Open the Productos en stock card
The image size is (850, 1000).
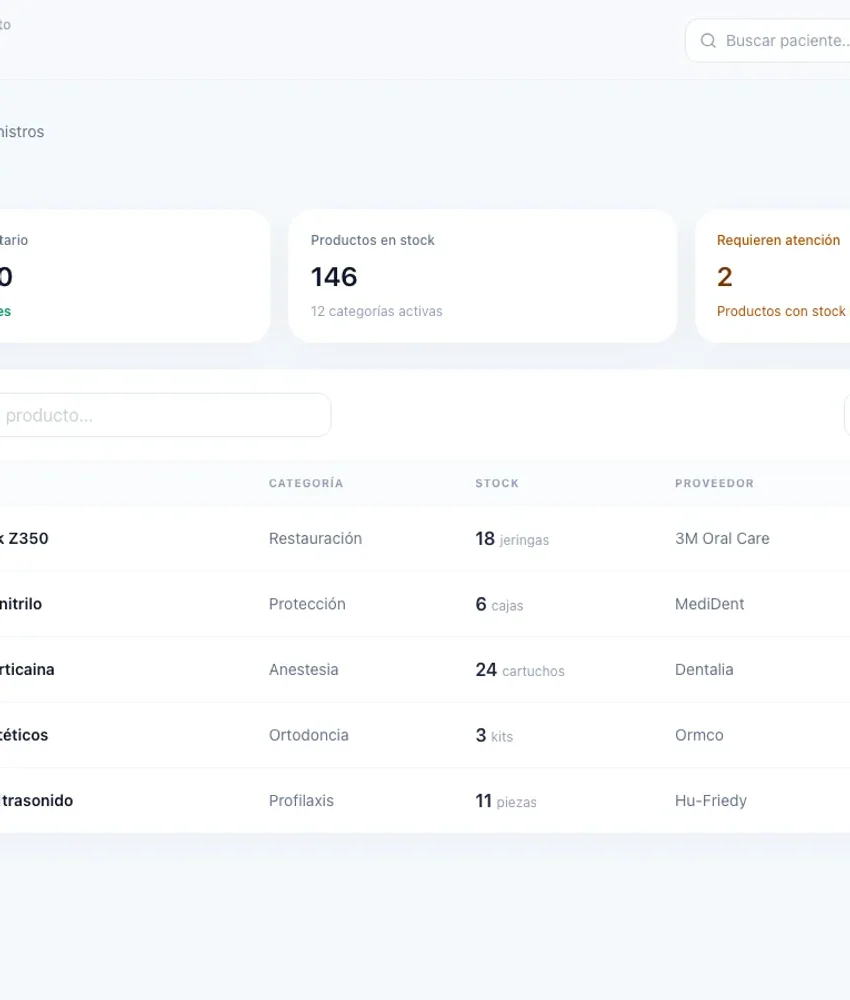(x=483, y=276)
